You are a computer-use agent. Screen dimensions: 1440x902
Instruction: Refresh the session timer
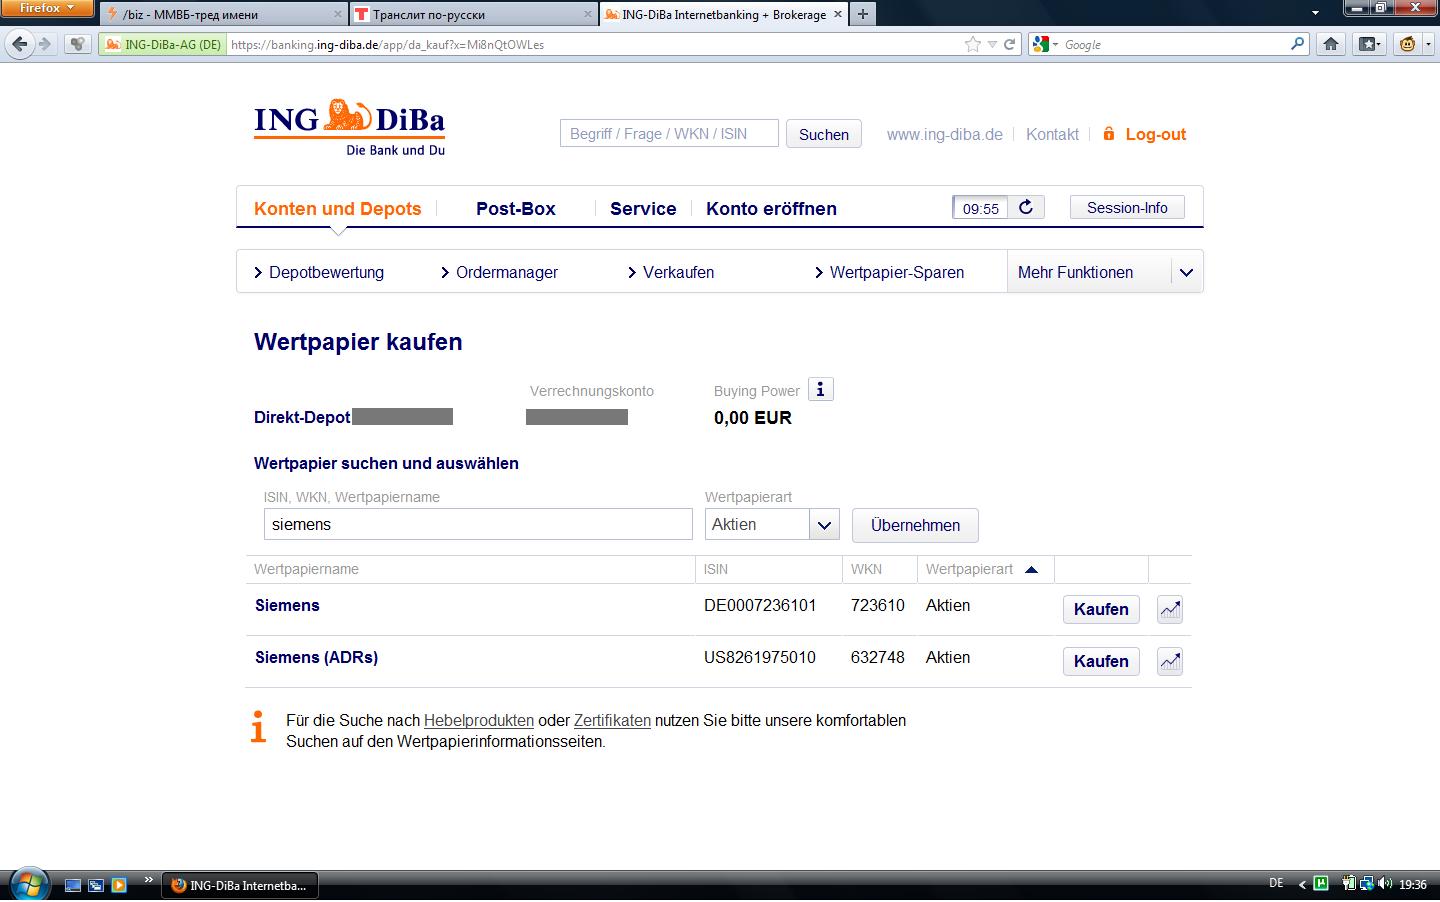point(1026,207)
